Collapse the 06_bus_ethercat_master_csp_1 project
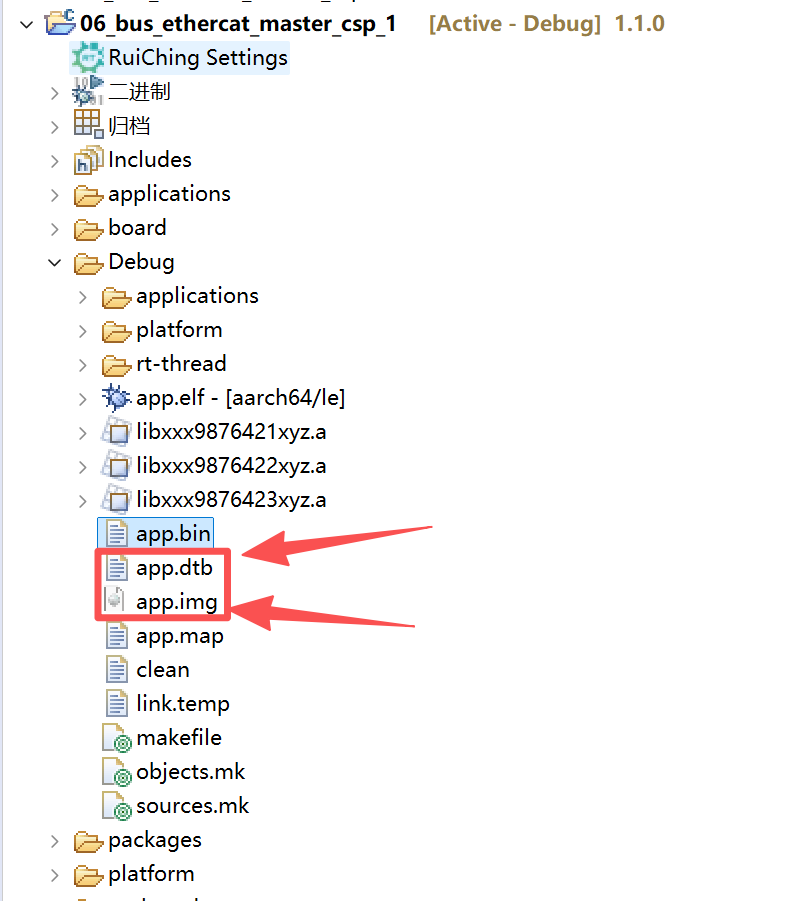Viewport: 791px width, 902px height. 26,25
